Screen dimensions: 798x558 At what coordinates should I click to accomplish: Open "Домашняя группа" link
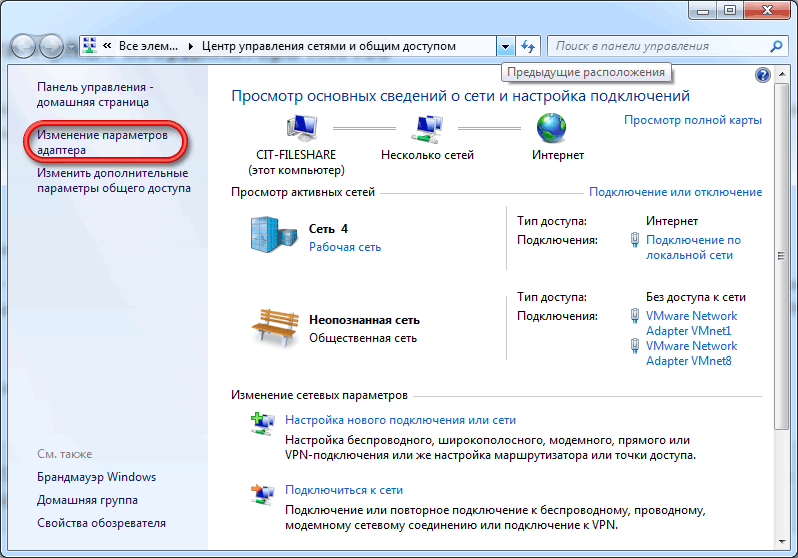(x=87, y=500)
